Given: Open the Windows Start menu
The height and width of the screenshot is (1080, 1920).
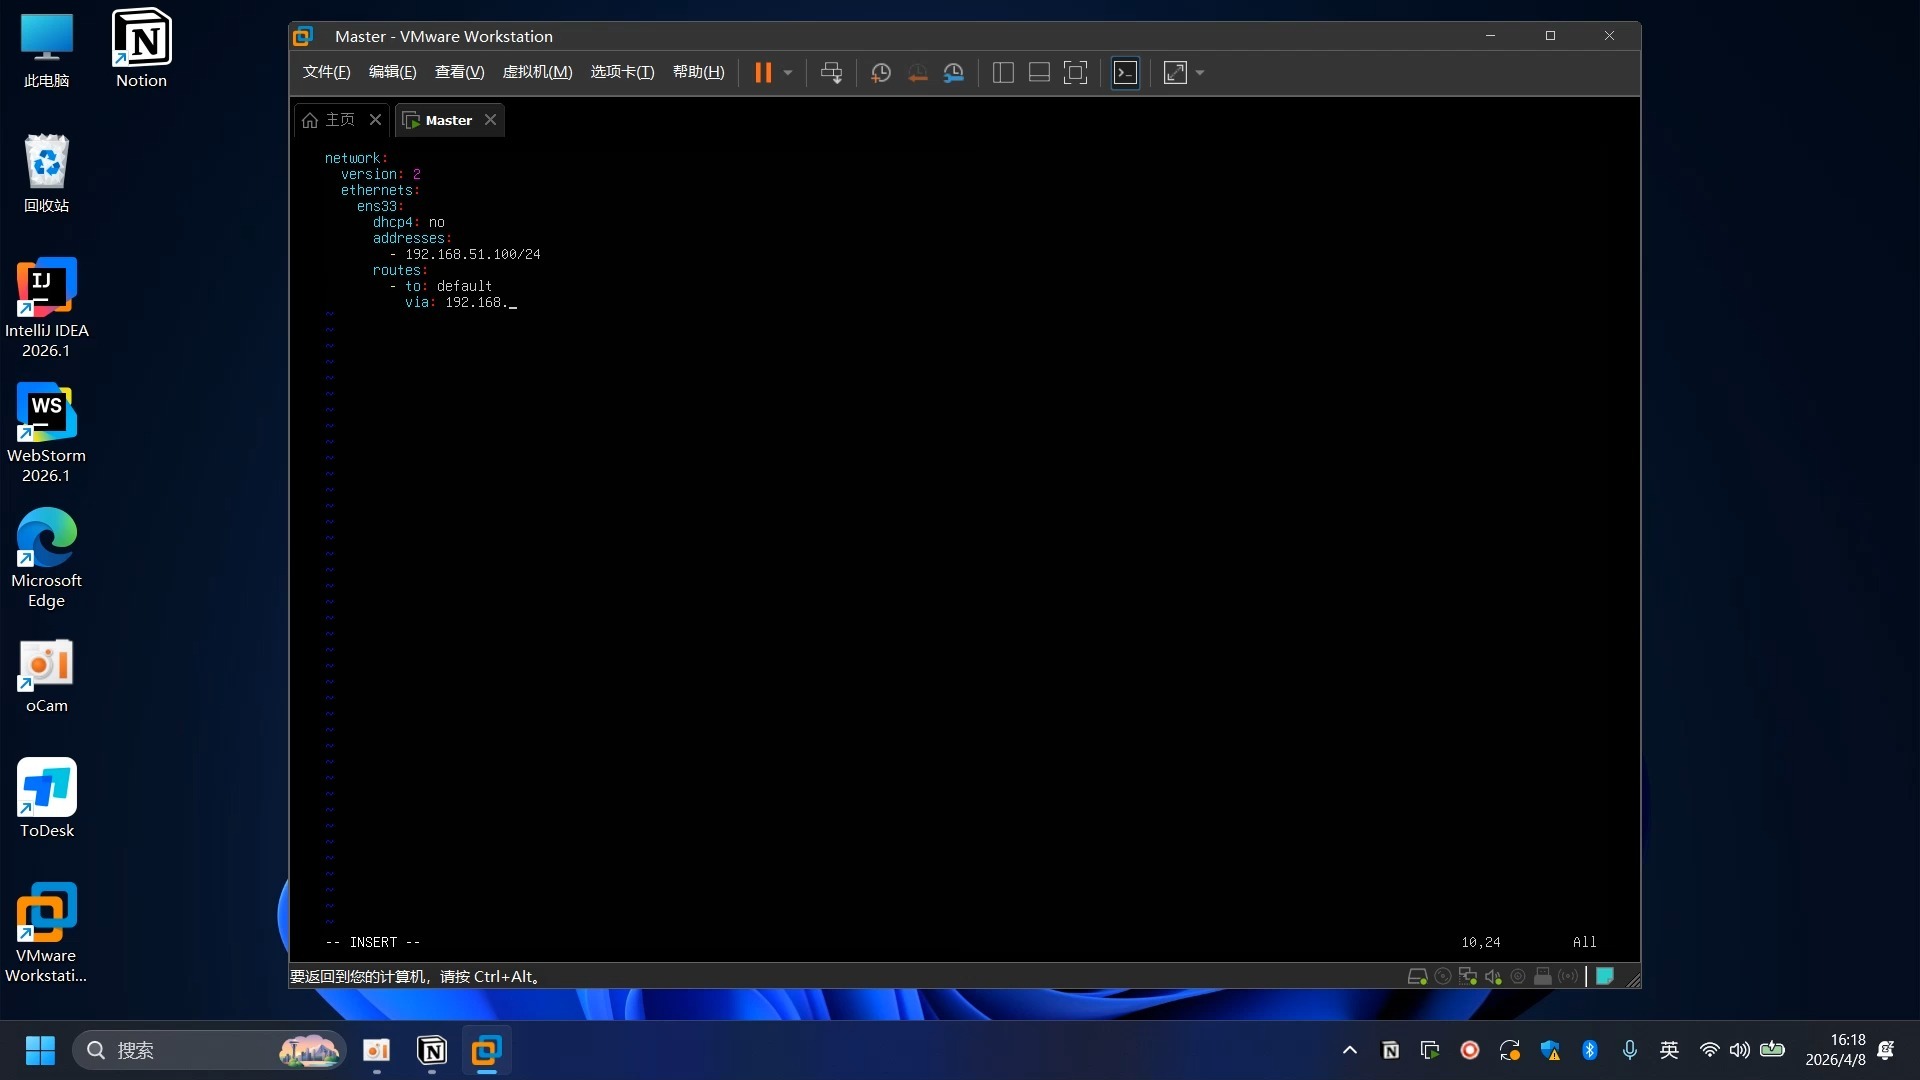Looking at the screenshot, I should pyautogui.click(x=40, y=1050).
